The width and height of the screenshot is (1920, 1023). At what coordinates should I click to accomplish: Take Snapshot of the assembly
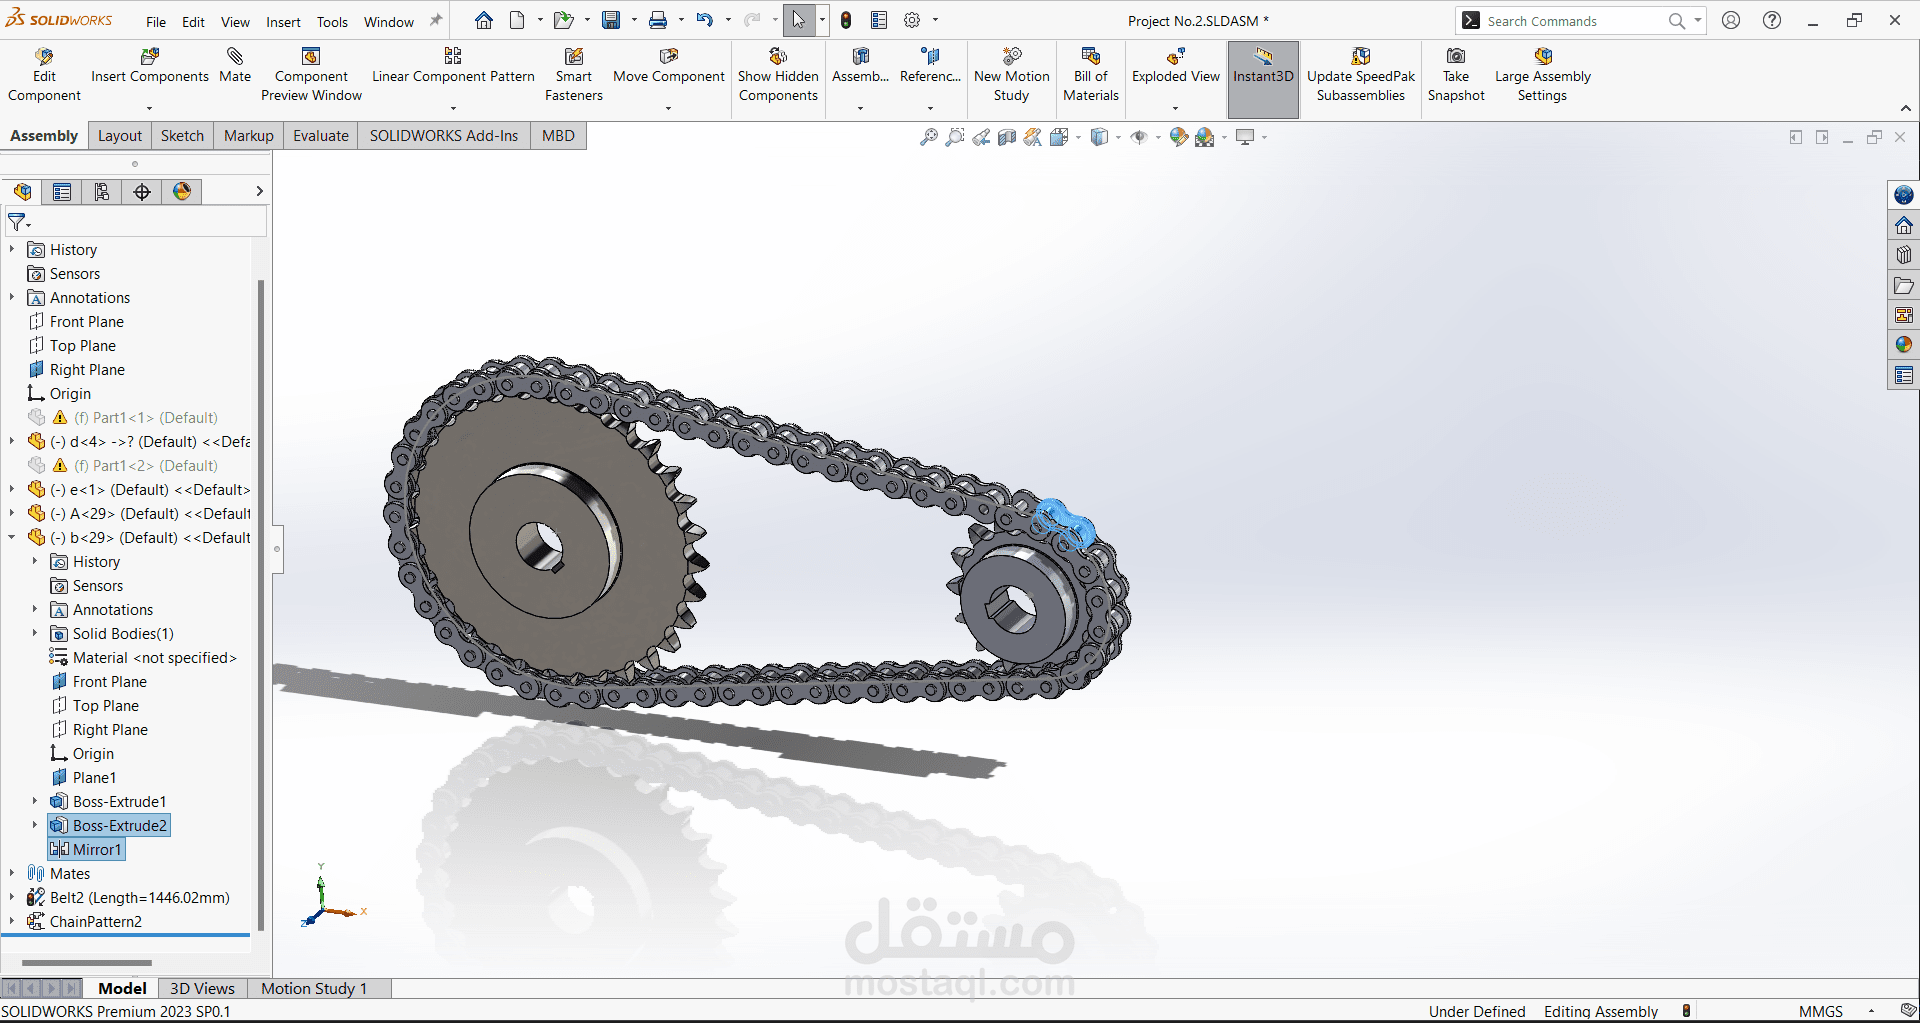(1456, 75)
